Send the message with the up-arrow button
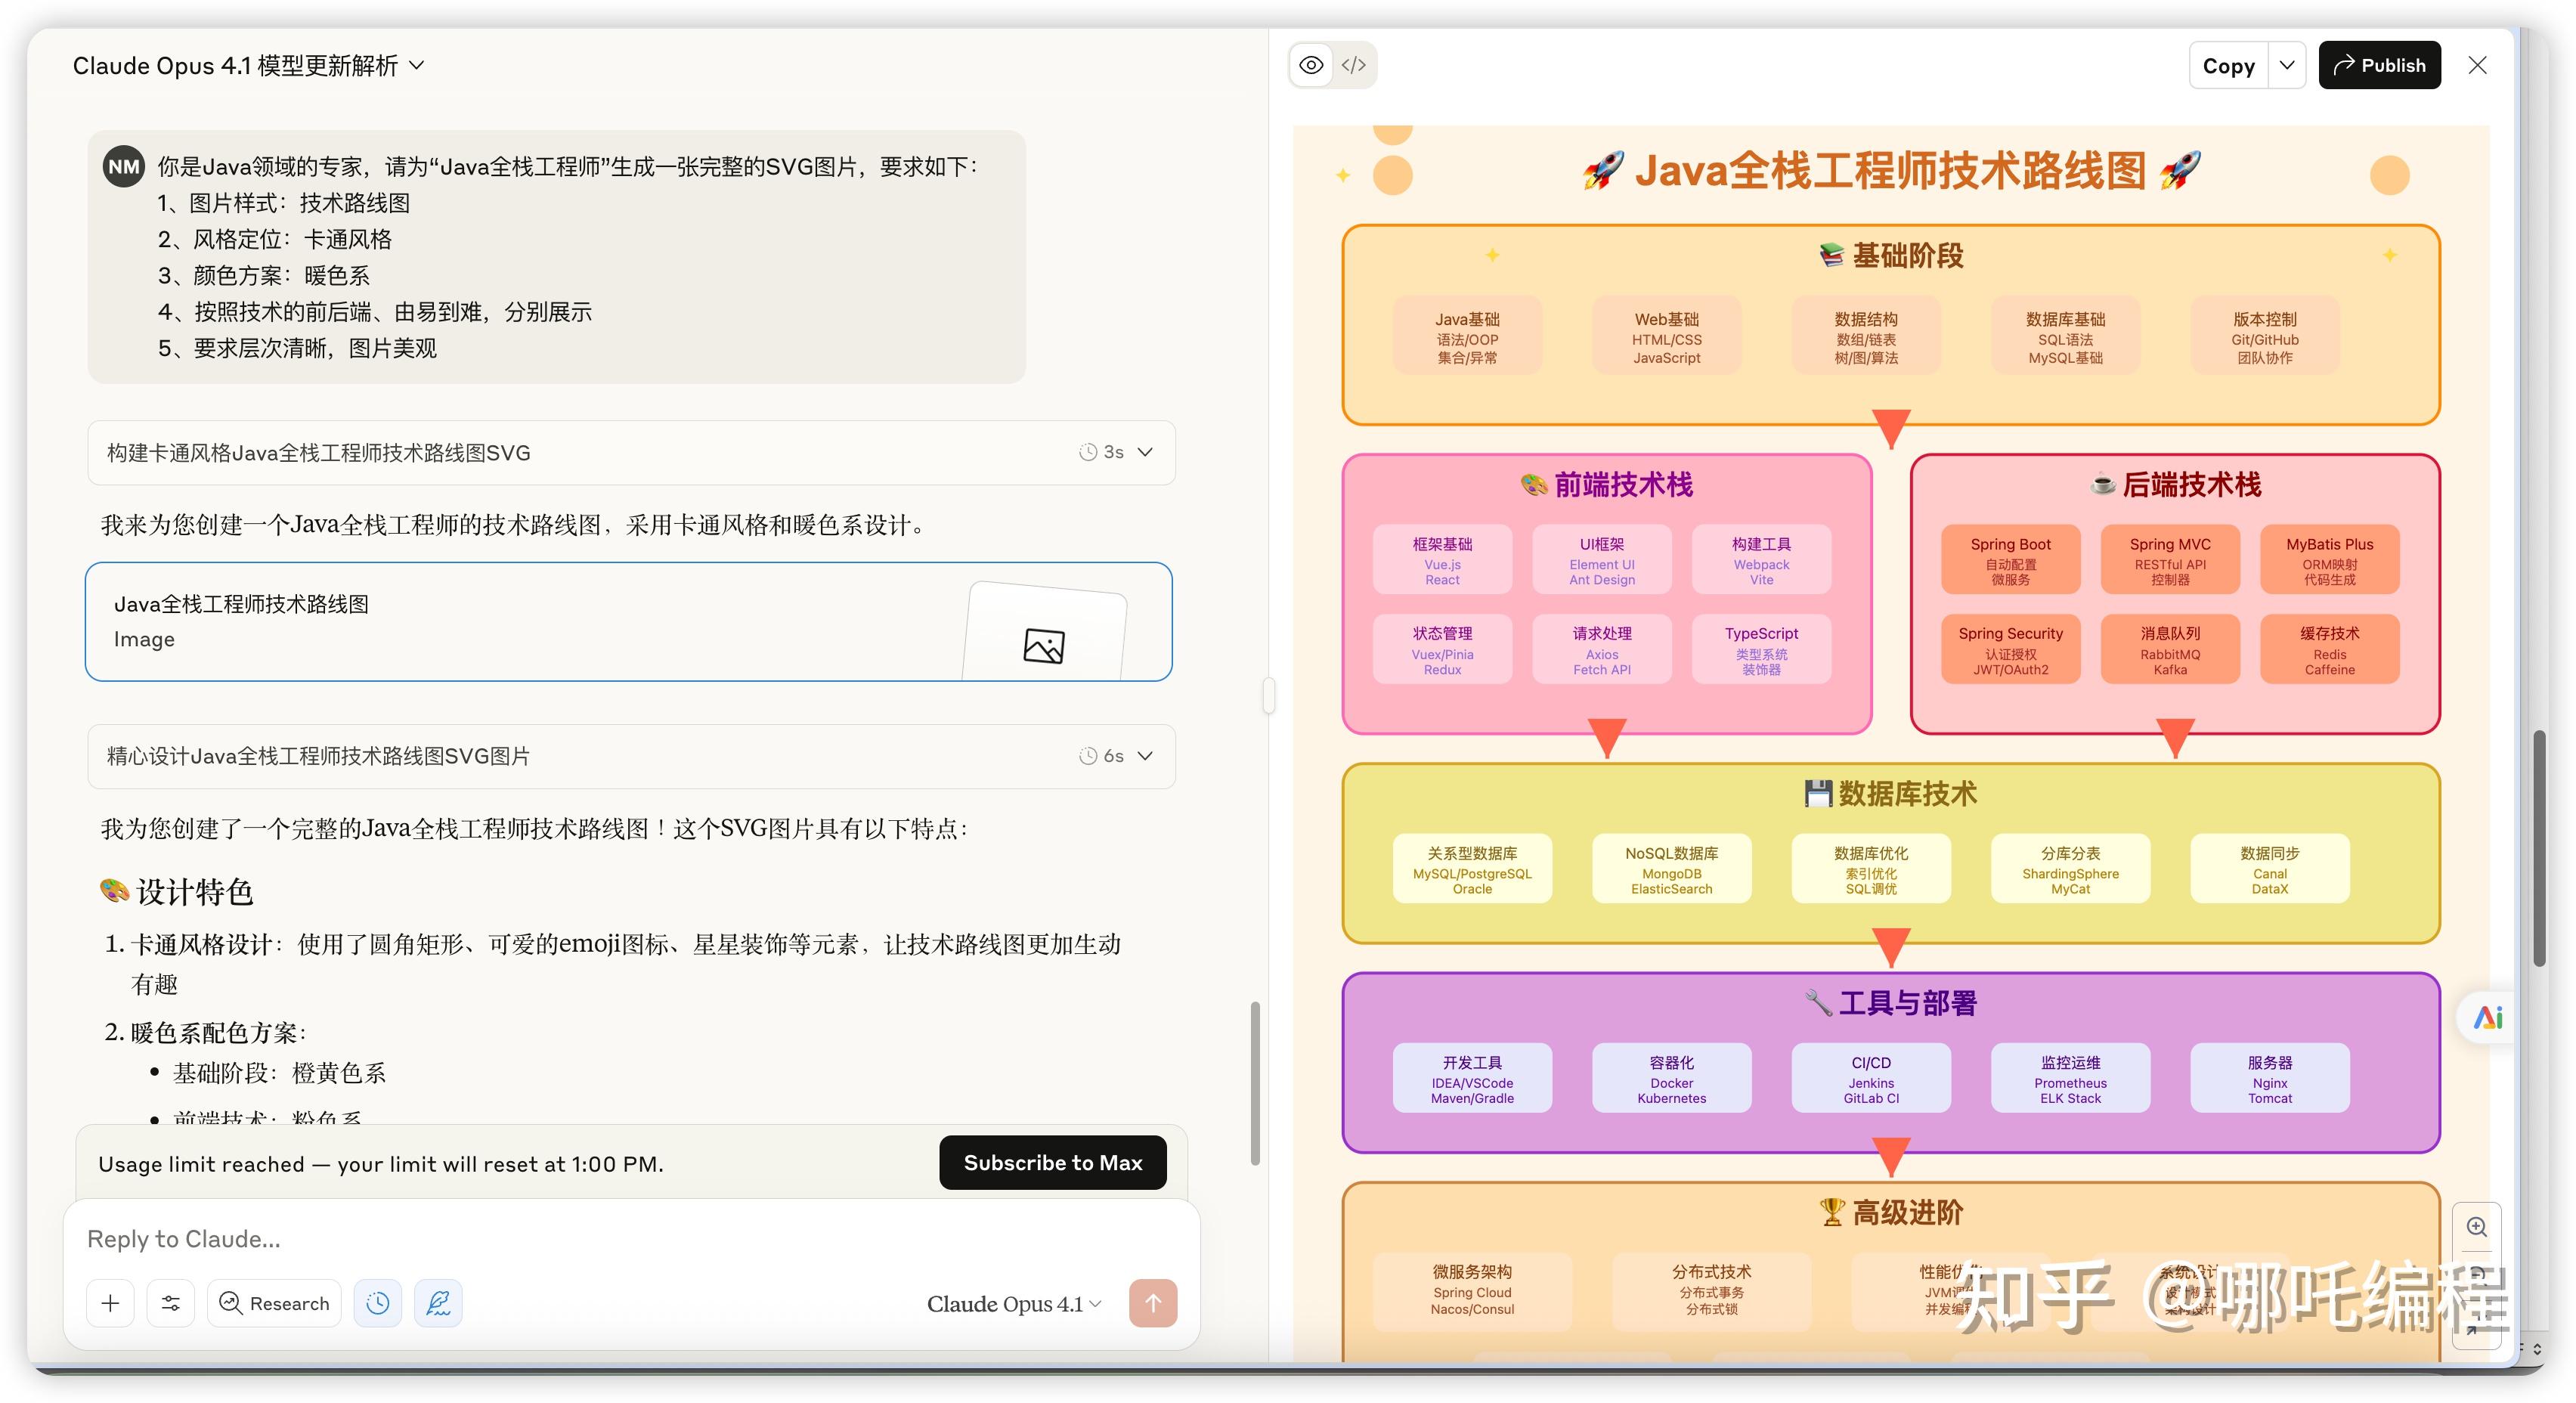Image resolution: width=2576 pixels, height=1403 pixels. pos(1152,1303)
